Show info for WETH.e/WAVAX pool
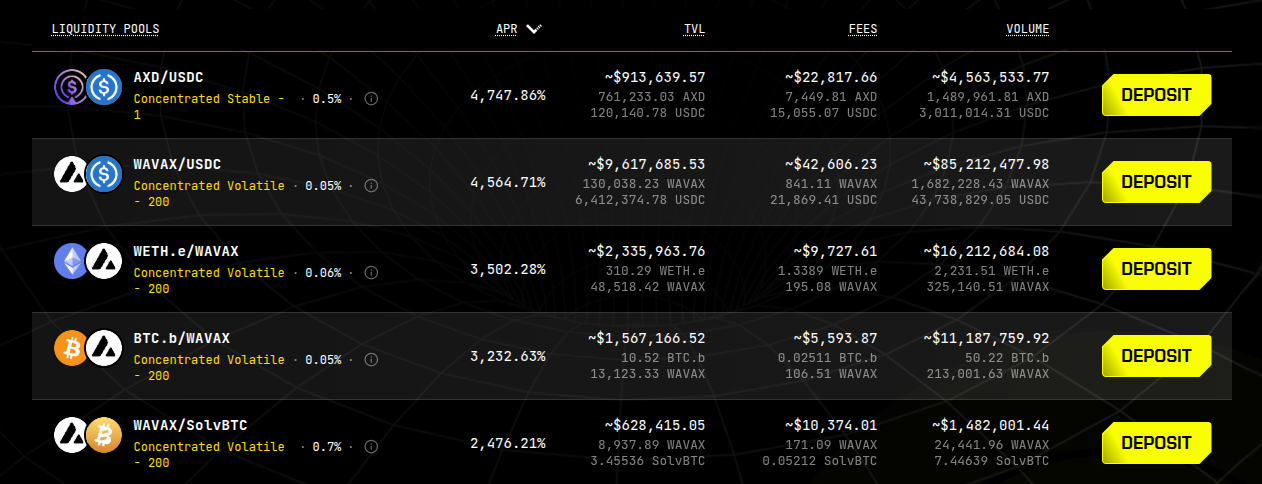 [371, 273]
